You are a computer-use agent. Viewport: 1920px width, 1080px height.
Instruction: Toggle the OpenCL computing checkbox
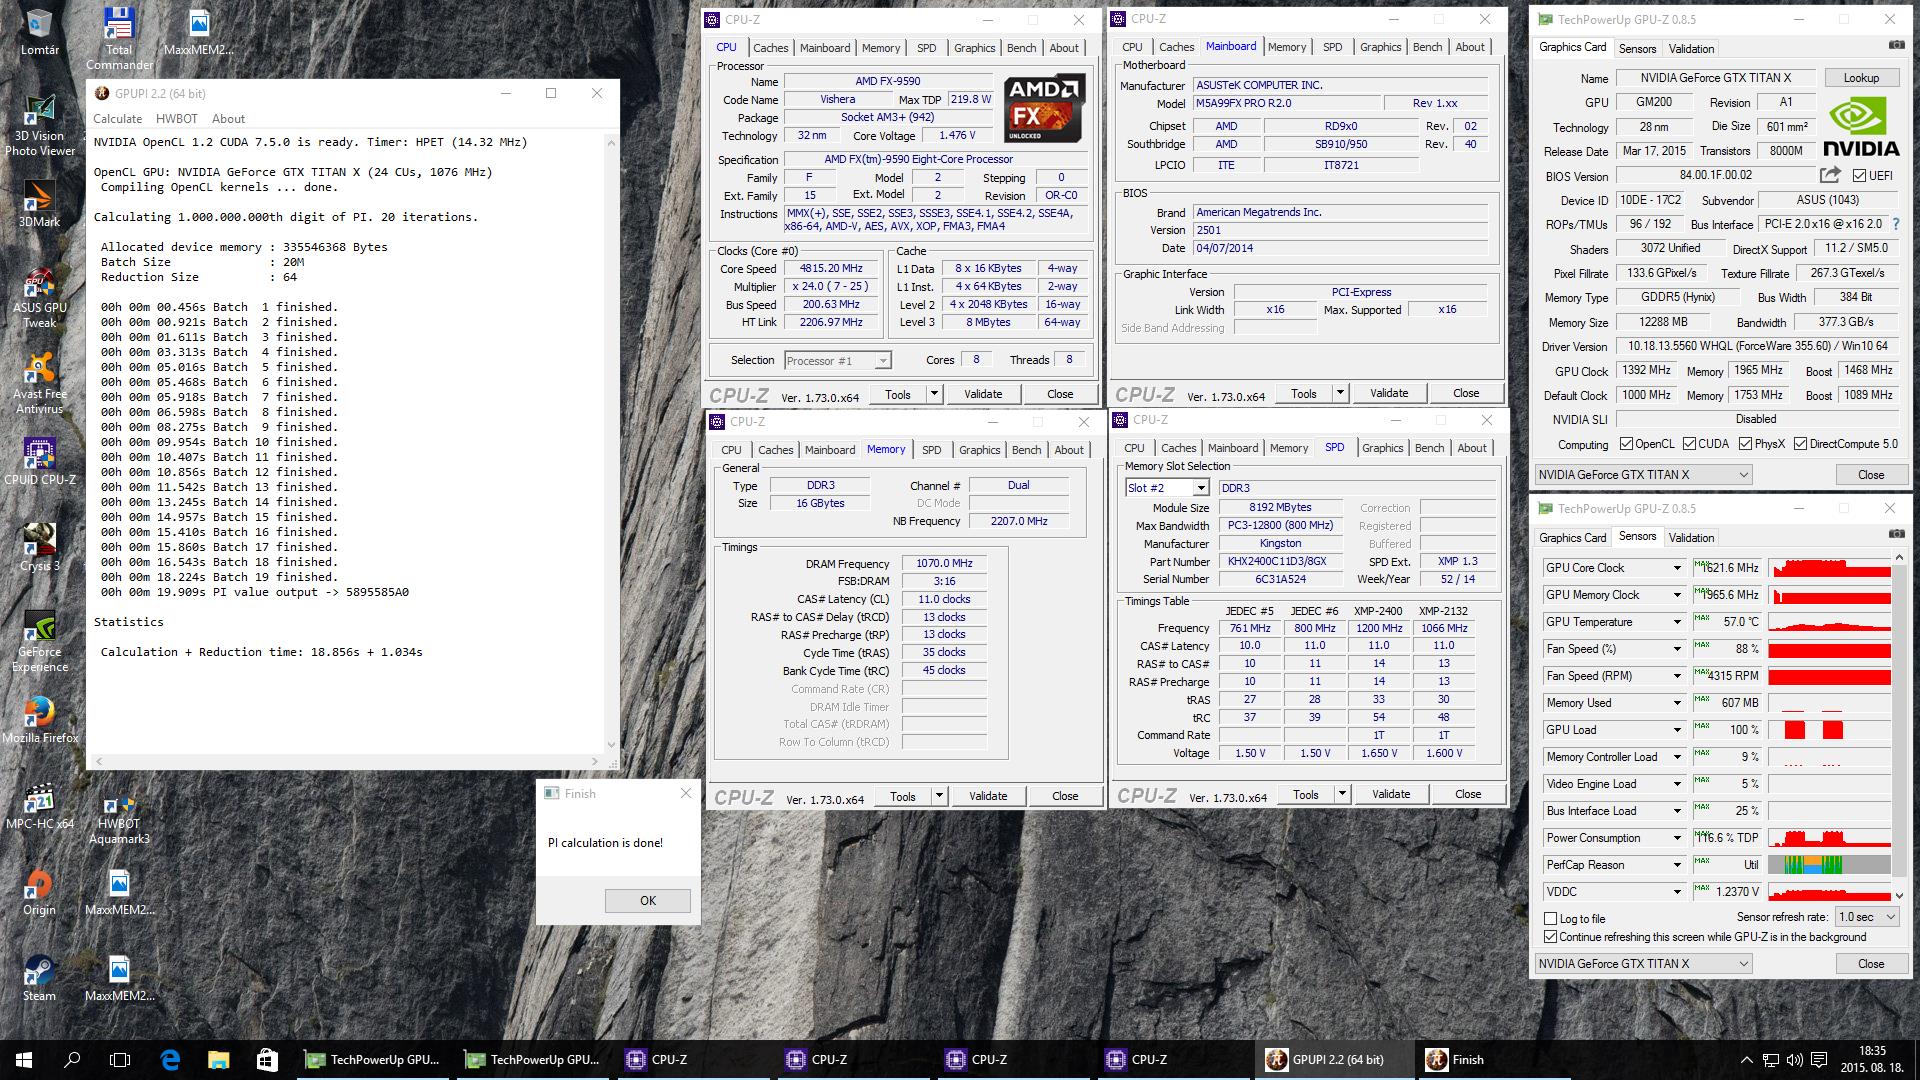pyautogui.click(x=1626, y=444)
